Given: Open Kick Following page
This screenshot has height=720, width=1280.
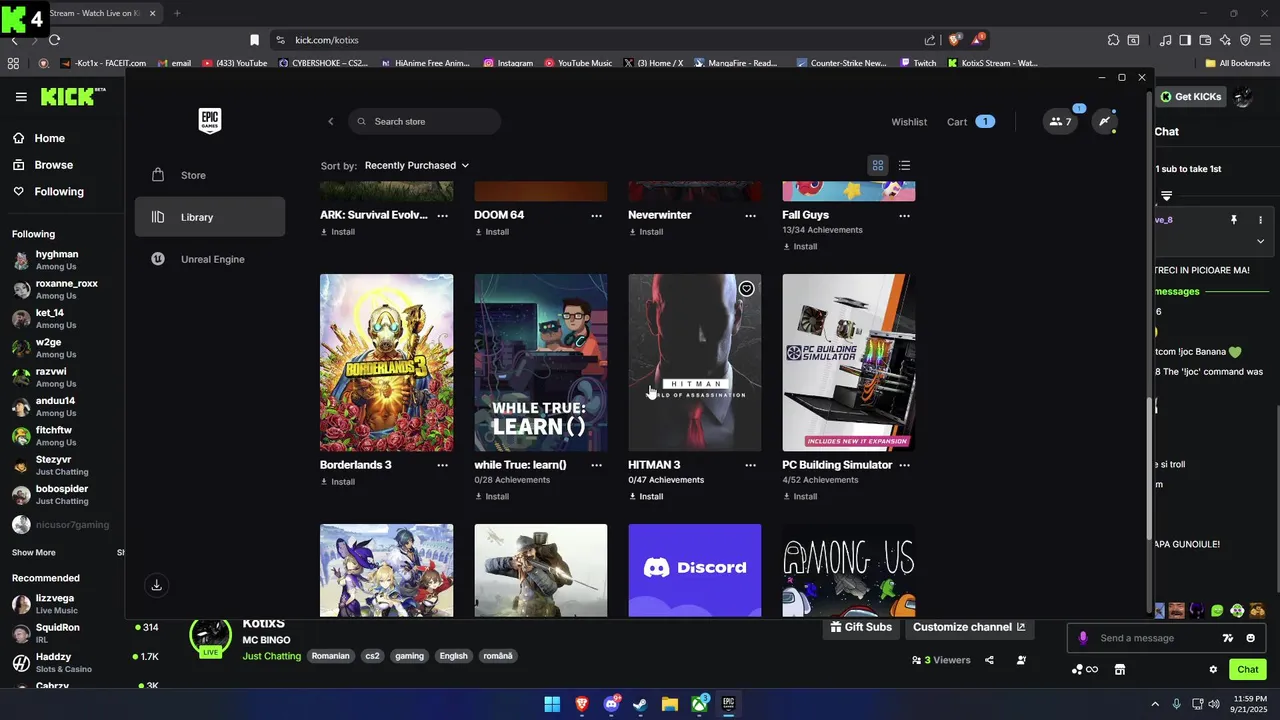Looking at the screenshot, I should (48, 192).
